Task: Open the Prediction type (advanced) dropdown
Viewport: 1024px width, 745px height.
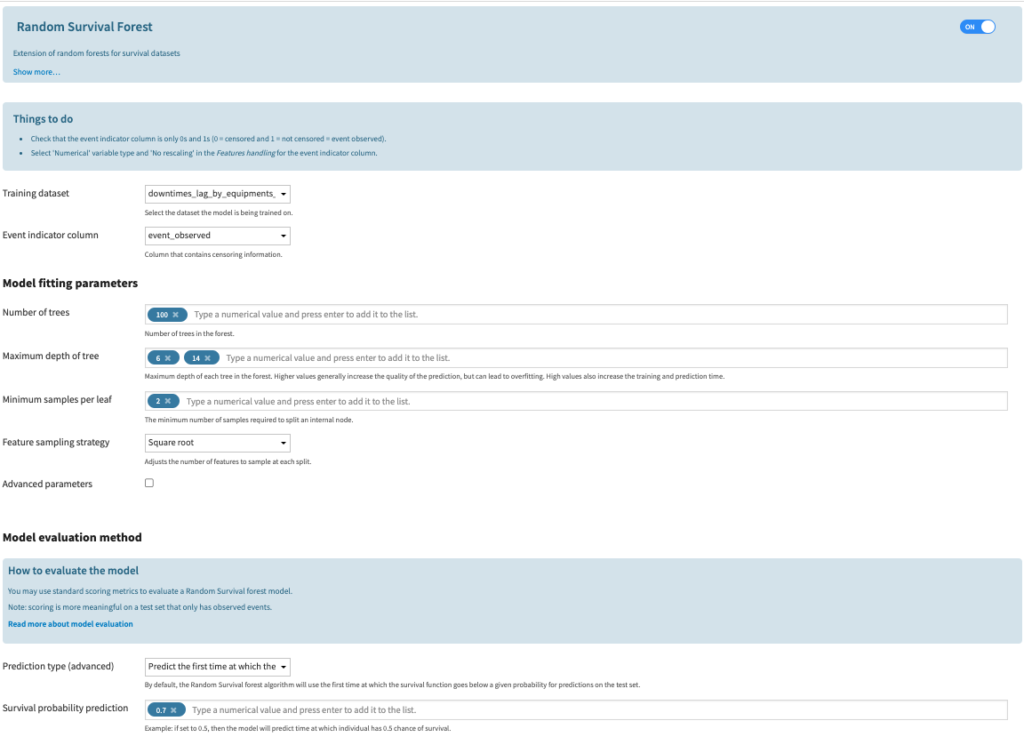Action: [217, 666]
